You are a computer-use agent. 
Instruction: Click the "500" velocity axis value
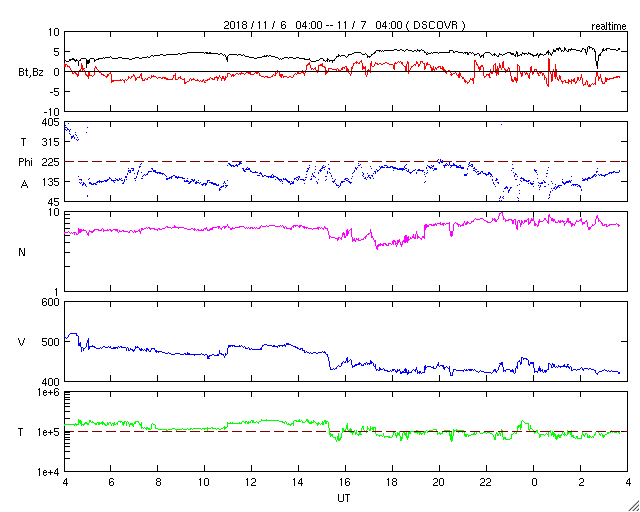point(52,342)
